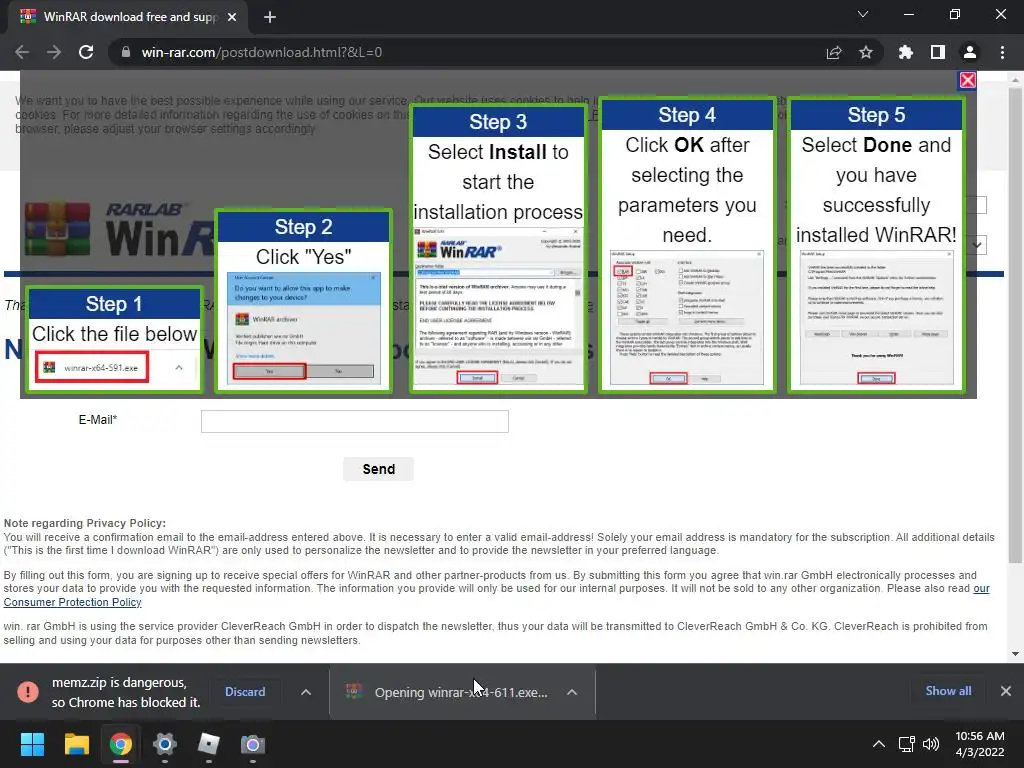The image size is (1024, 768).
Task: Open the Roblox taskbar icon
Action: 208,744
